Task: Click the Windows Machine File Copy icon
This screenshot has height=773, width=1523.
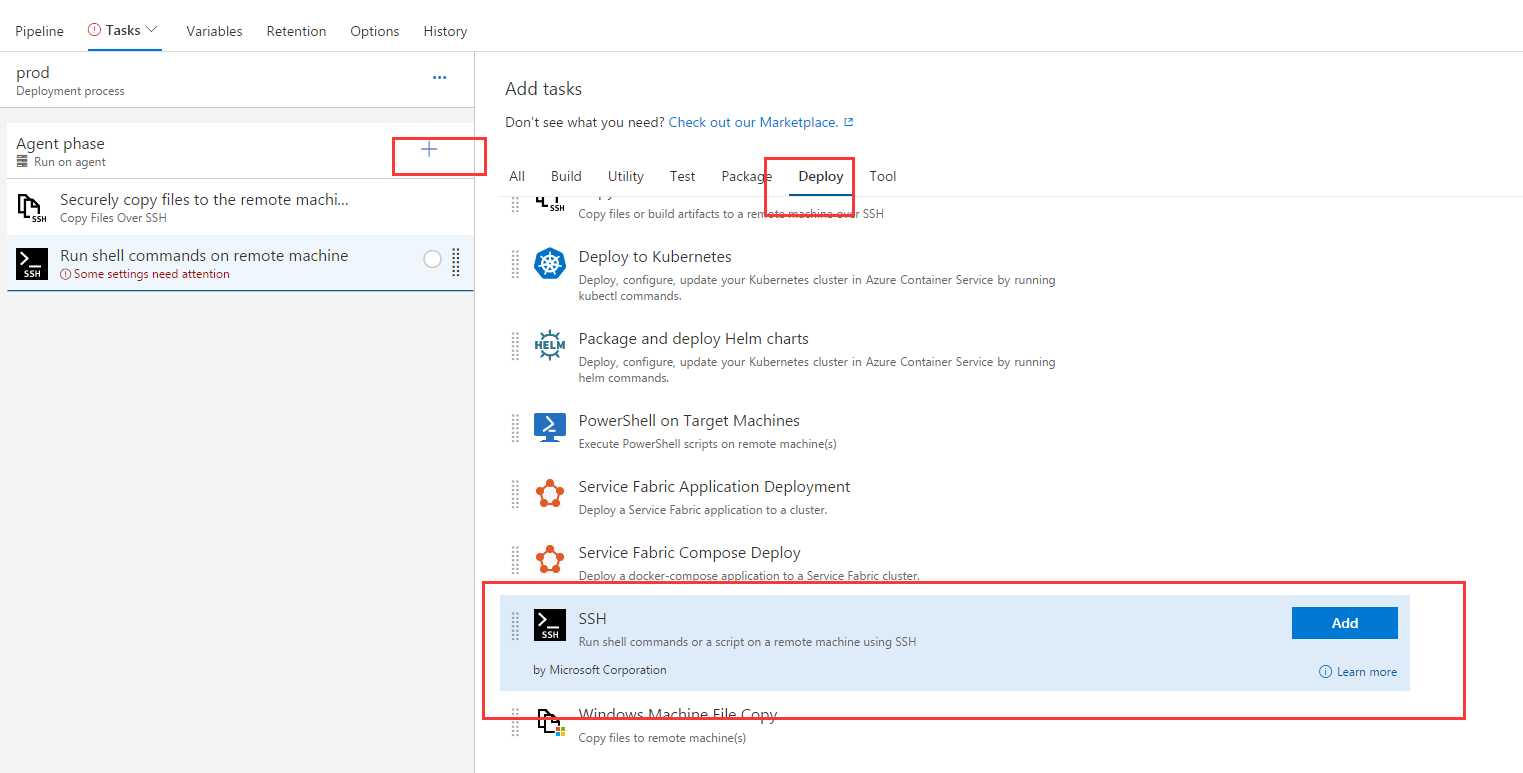Action: coord(550,722)
